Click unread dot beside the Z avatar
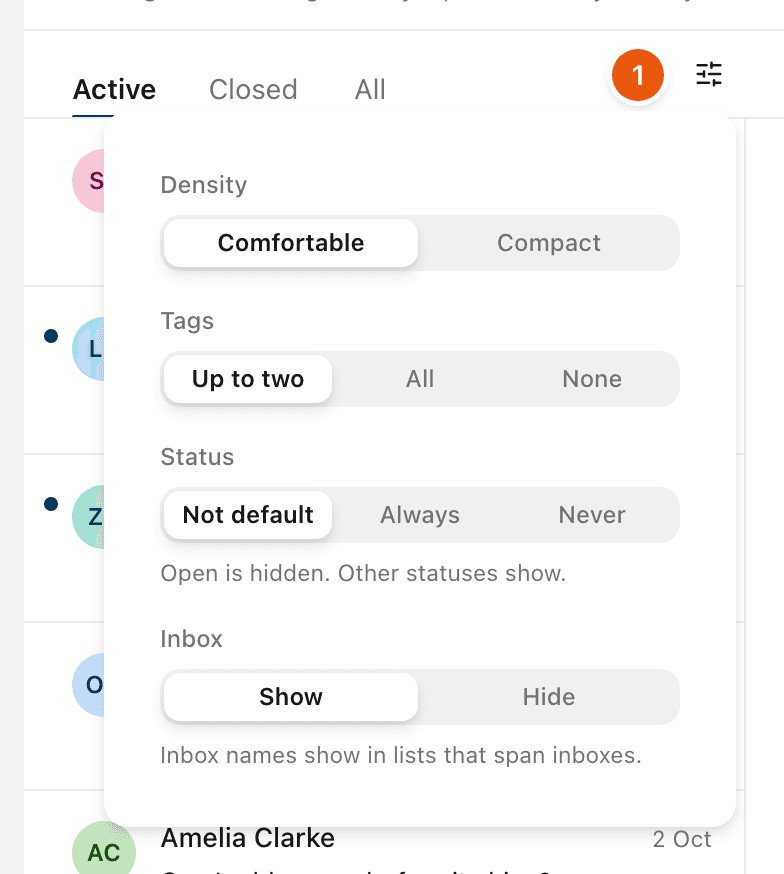The width and height of the screenshot is (784, 874). [x=51, y=504]
